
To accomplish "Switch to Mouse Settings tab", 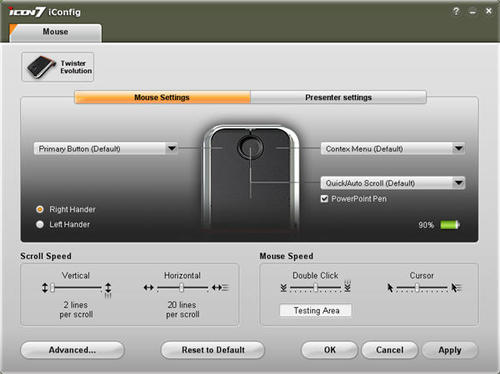I will click(x=162, y=97).
